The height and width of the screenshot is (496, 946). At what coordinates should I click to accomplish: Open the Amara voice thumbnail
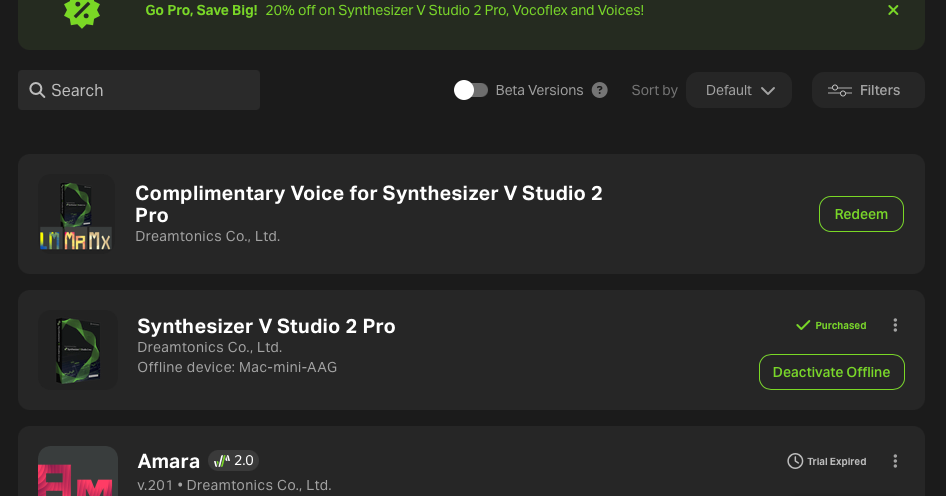(x=78, y=471)
